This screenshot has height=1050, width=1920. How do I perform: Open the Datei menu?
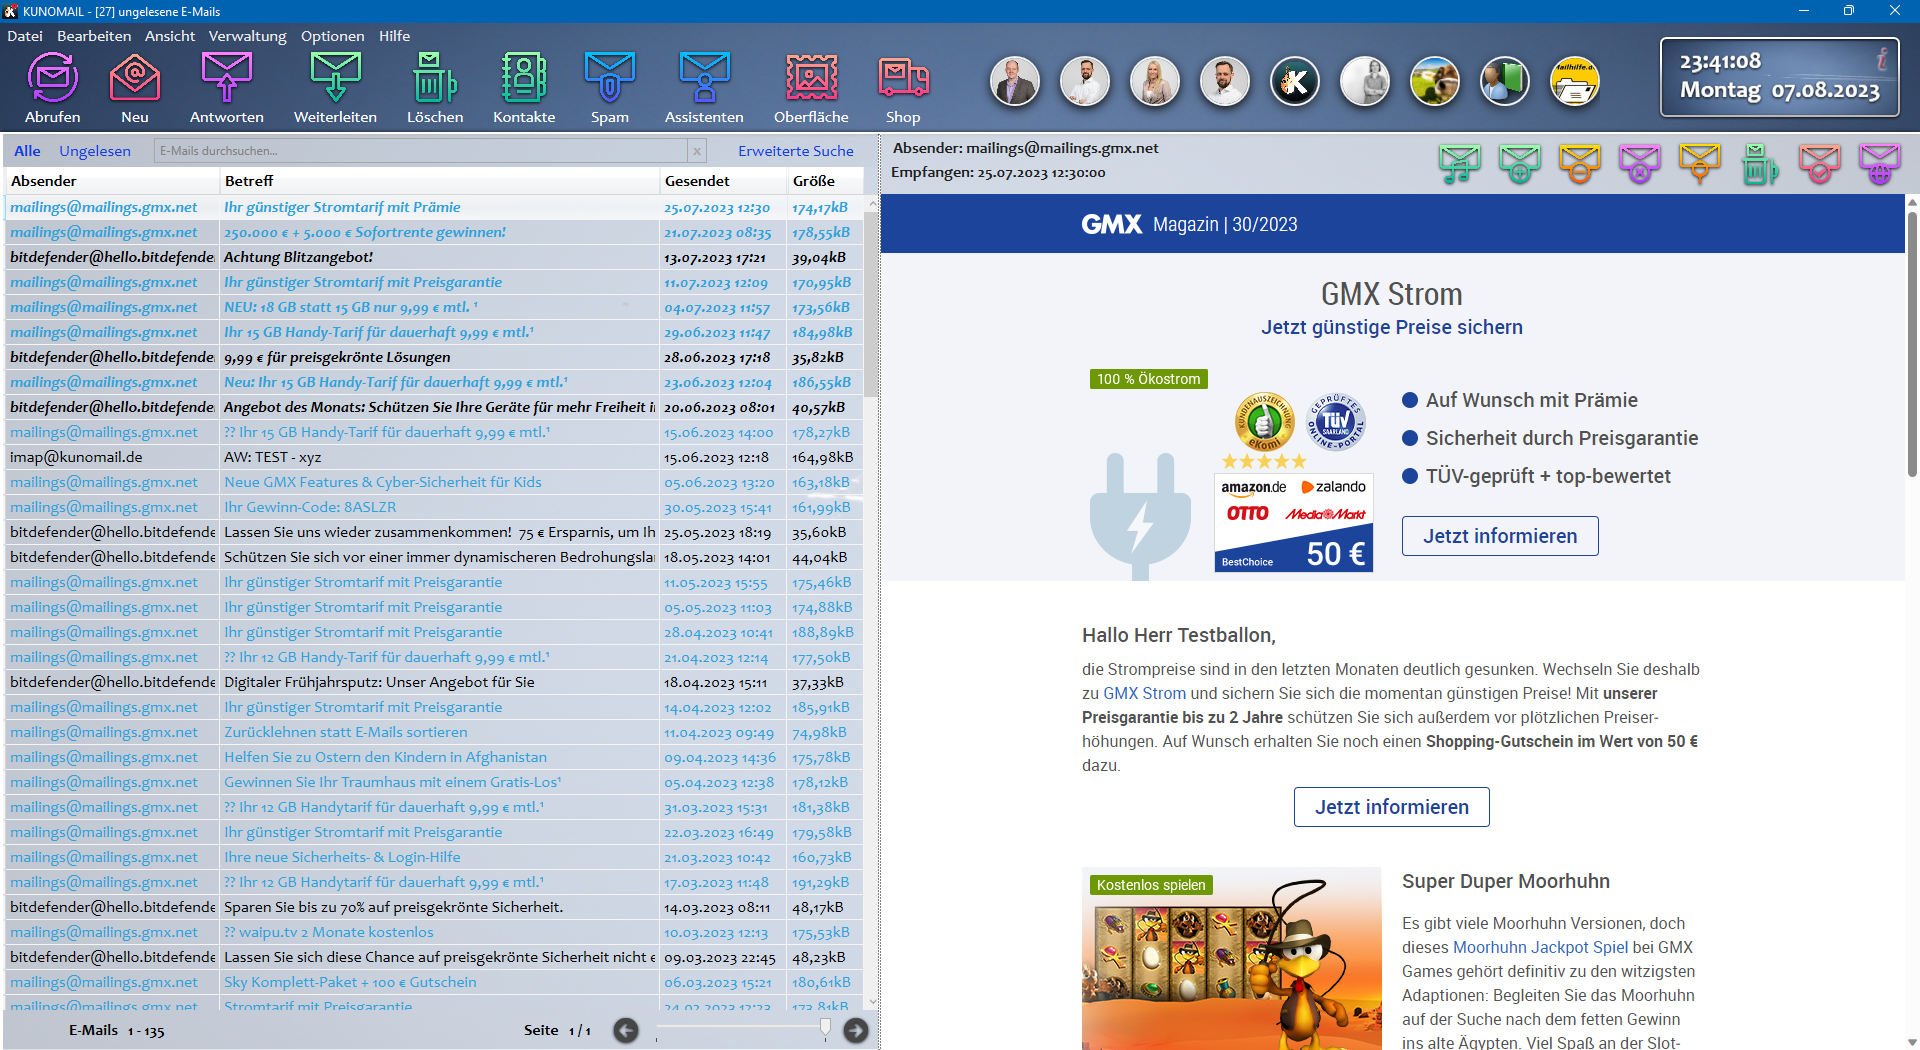tap(25, 36)
